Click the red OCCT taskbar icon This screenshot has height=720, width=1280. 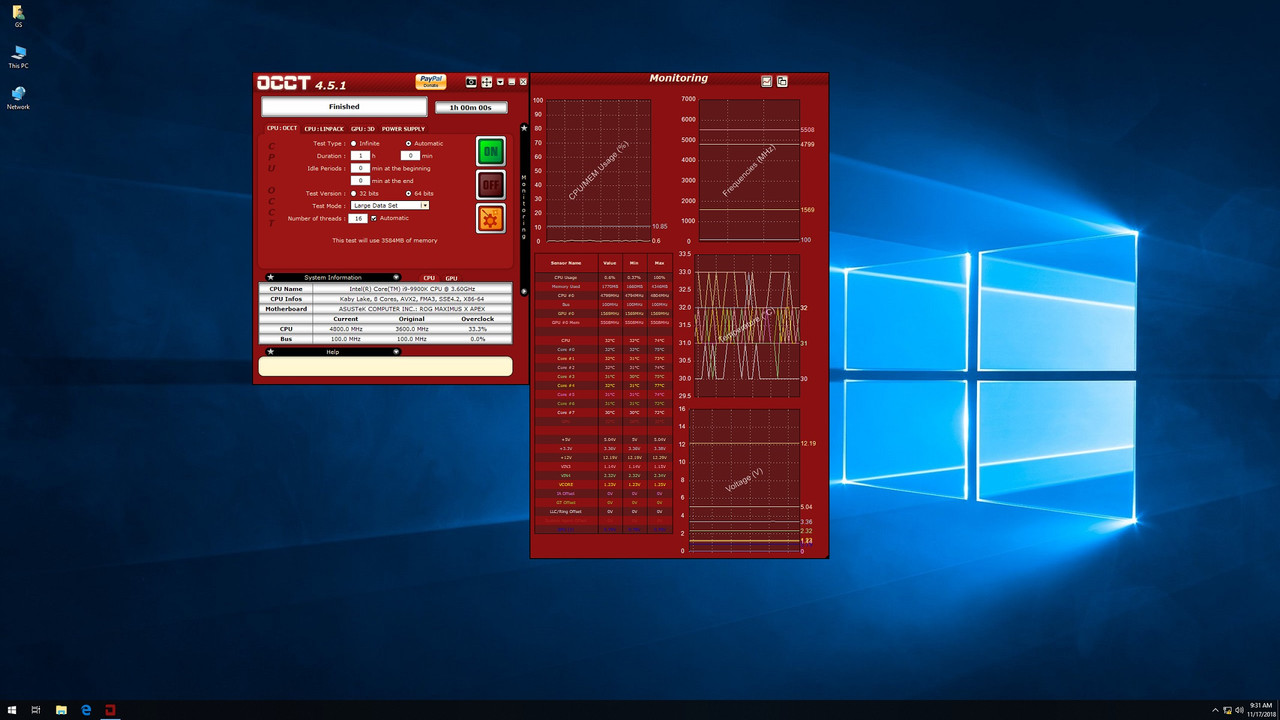point(111,710)
